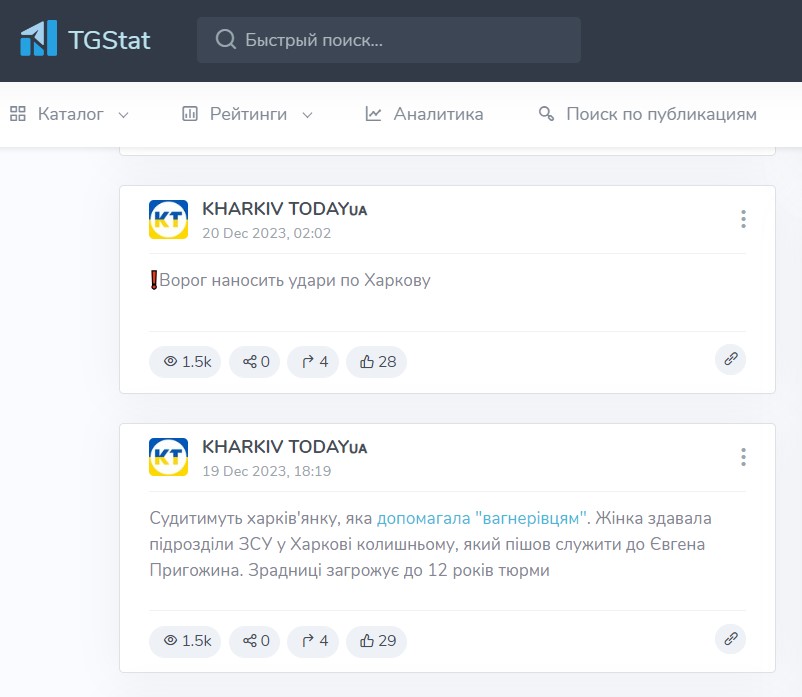Follow the допомагала "вагнерівцям" link
Image resolution: width=802 pixels, height=697 pixels.
pyautogui.click(x=481, y=518)
